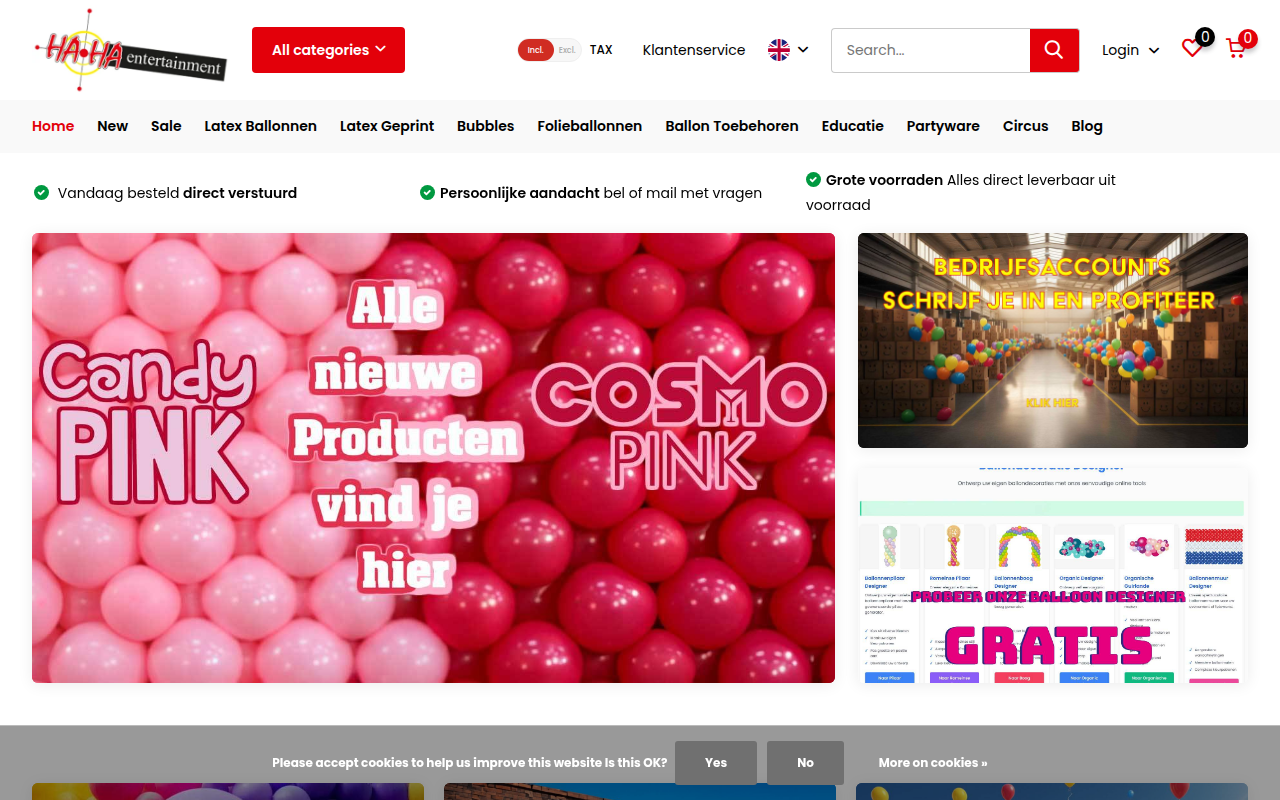
Task: Open the Ballon Toebehoren menu
Action: click(732, 126)
